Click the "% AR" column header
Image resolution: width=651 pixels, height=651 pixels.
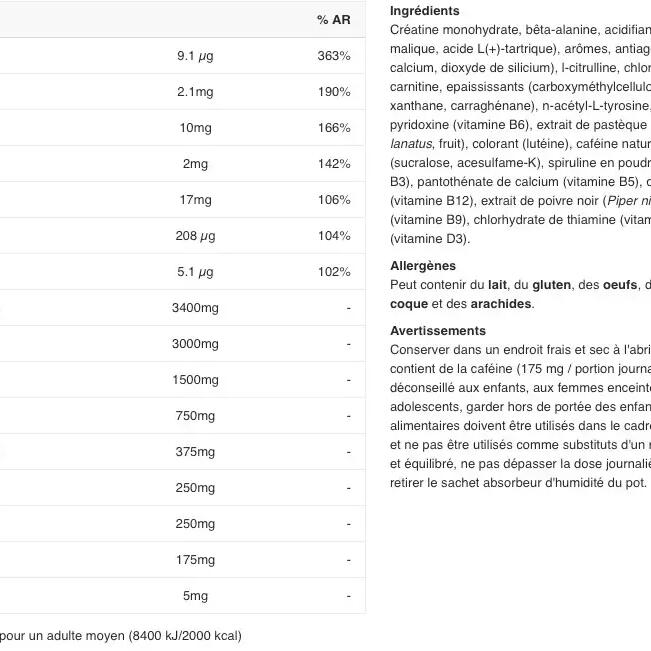[x=334, y=20]
